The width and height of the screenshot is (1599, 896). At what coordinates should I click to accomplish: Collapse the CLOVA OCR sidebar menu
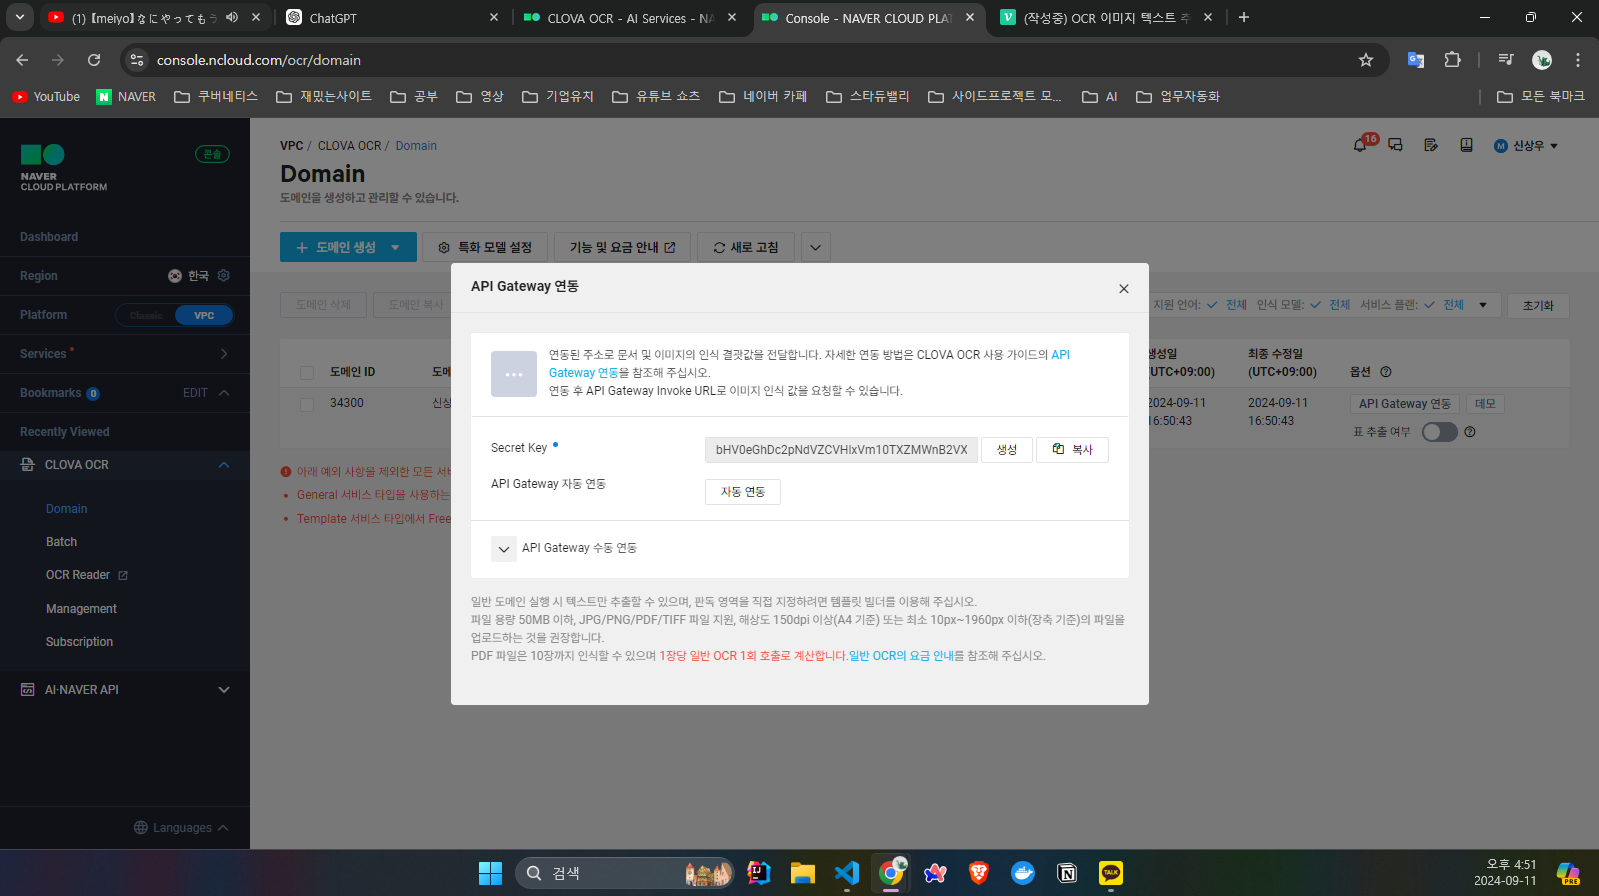point(224,465)
